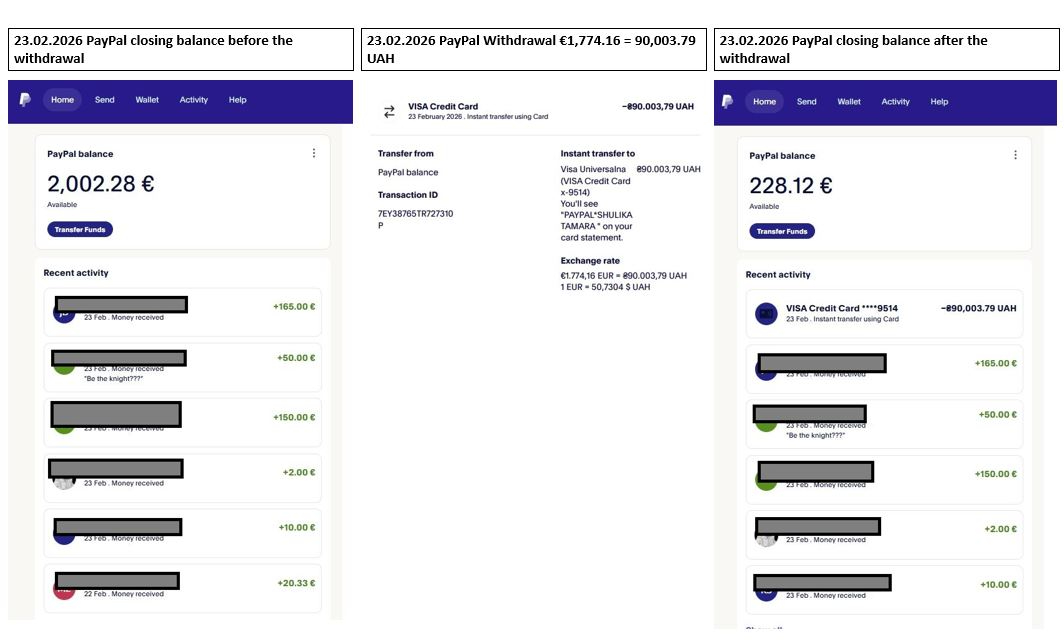The width and height of the screenshot is (1064, 643).
Task: Click the Transaction ID 7EY38765TR727310P text
Action: tap(415, 214)
